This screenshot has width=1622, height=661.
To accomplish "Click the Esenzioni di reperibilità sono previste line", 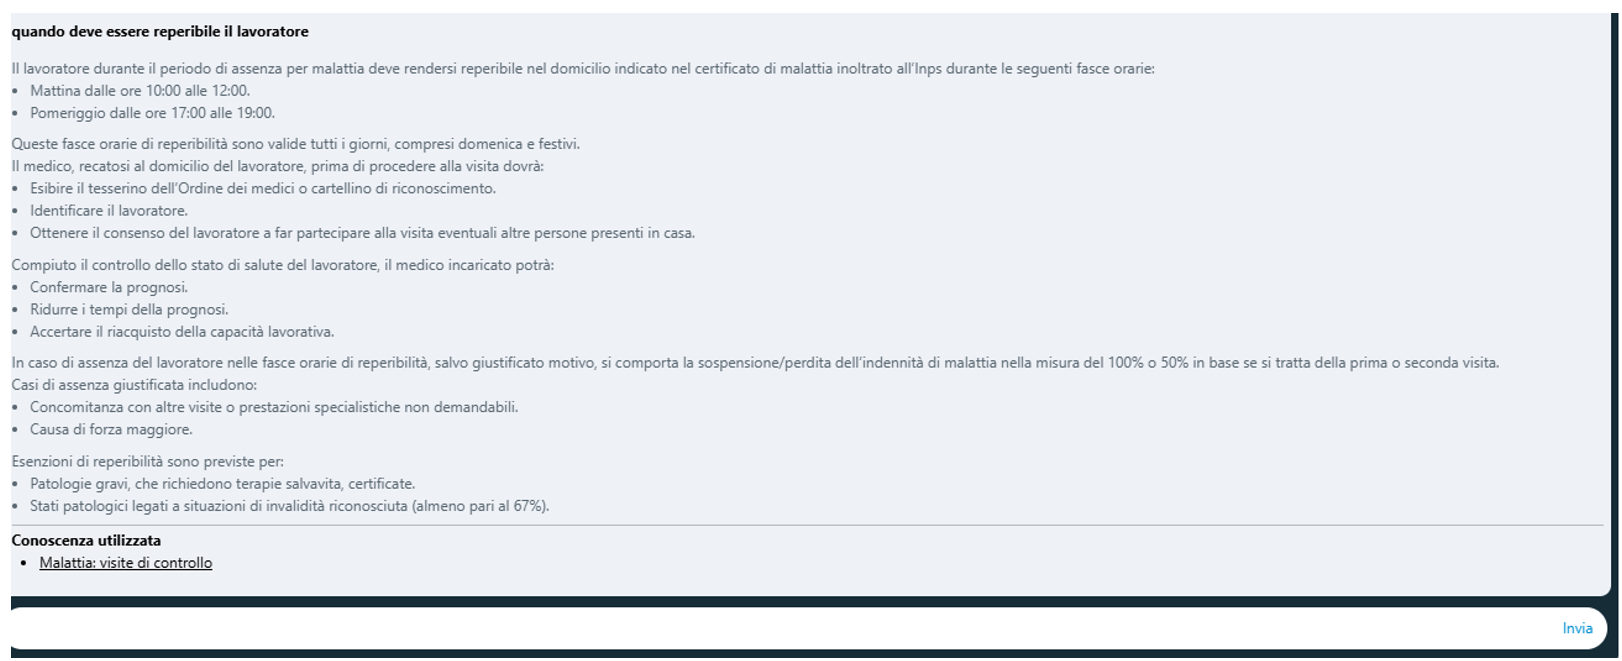I will click(x=148, y=462).
